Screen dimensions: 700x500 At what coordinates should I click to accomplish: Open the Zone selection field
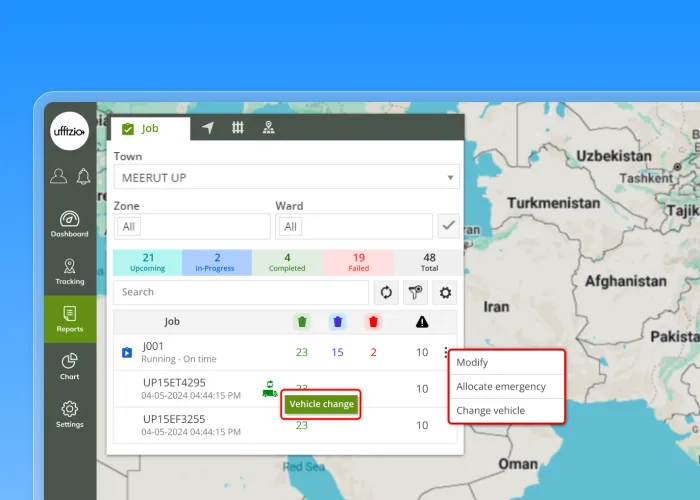pos(192,227)
